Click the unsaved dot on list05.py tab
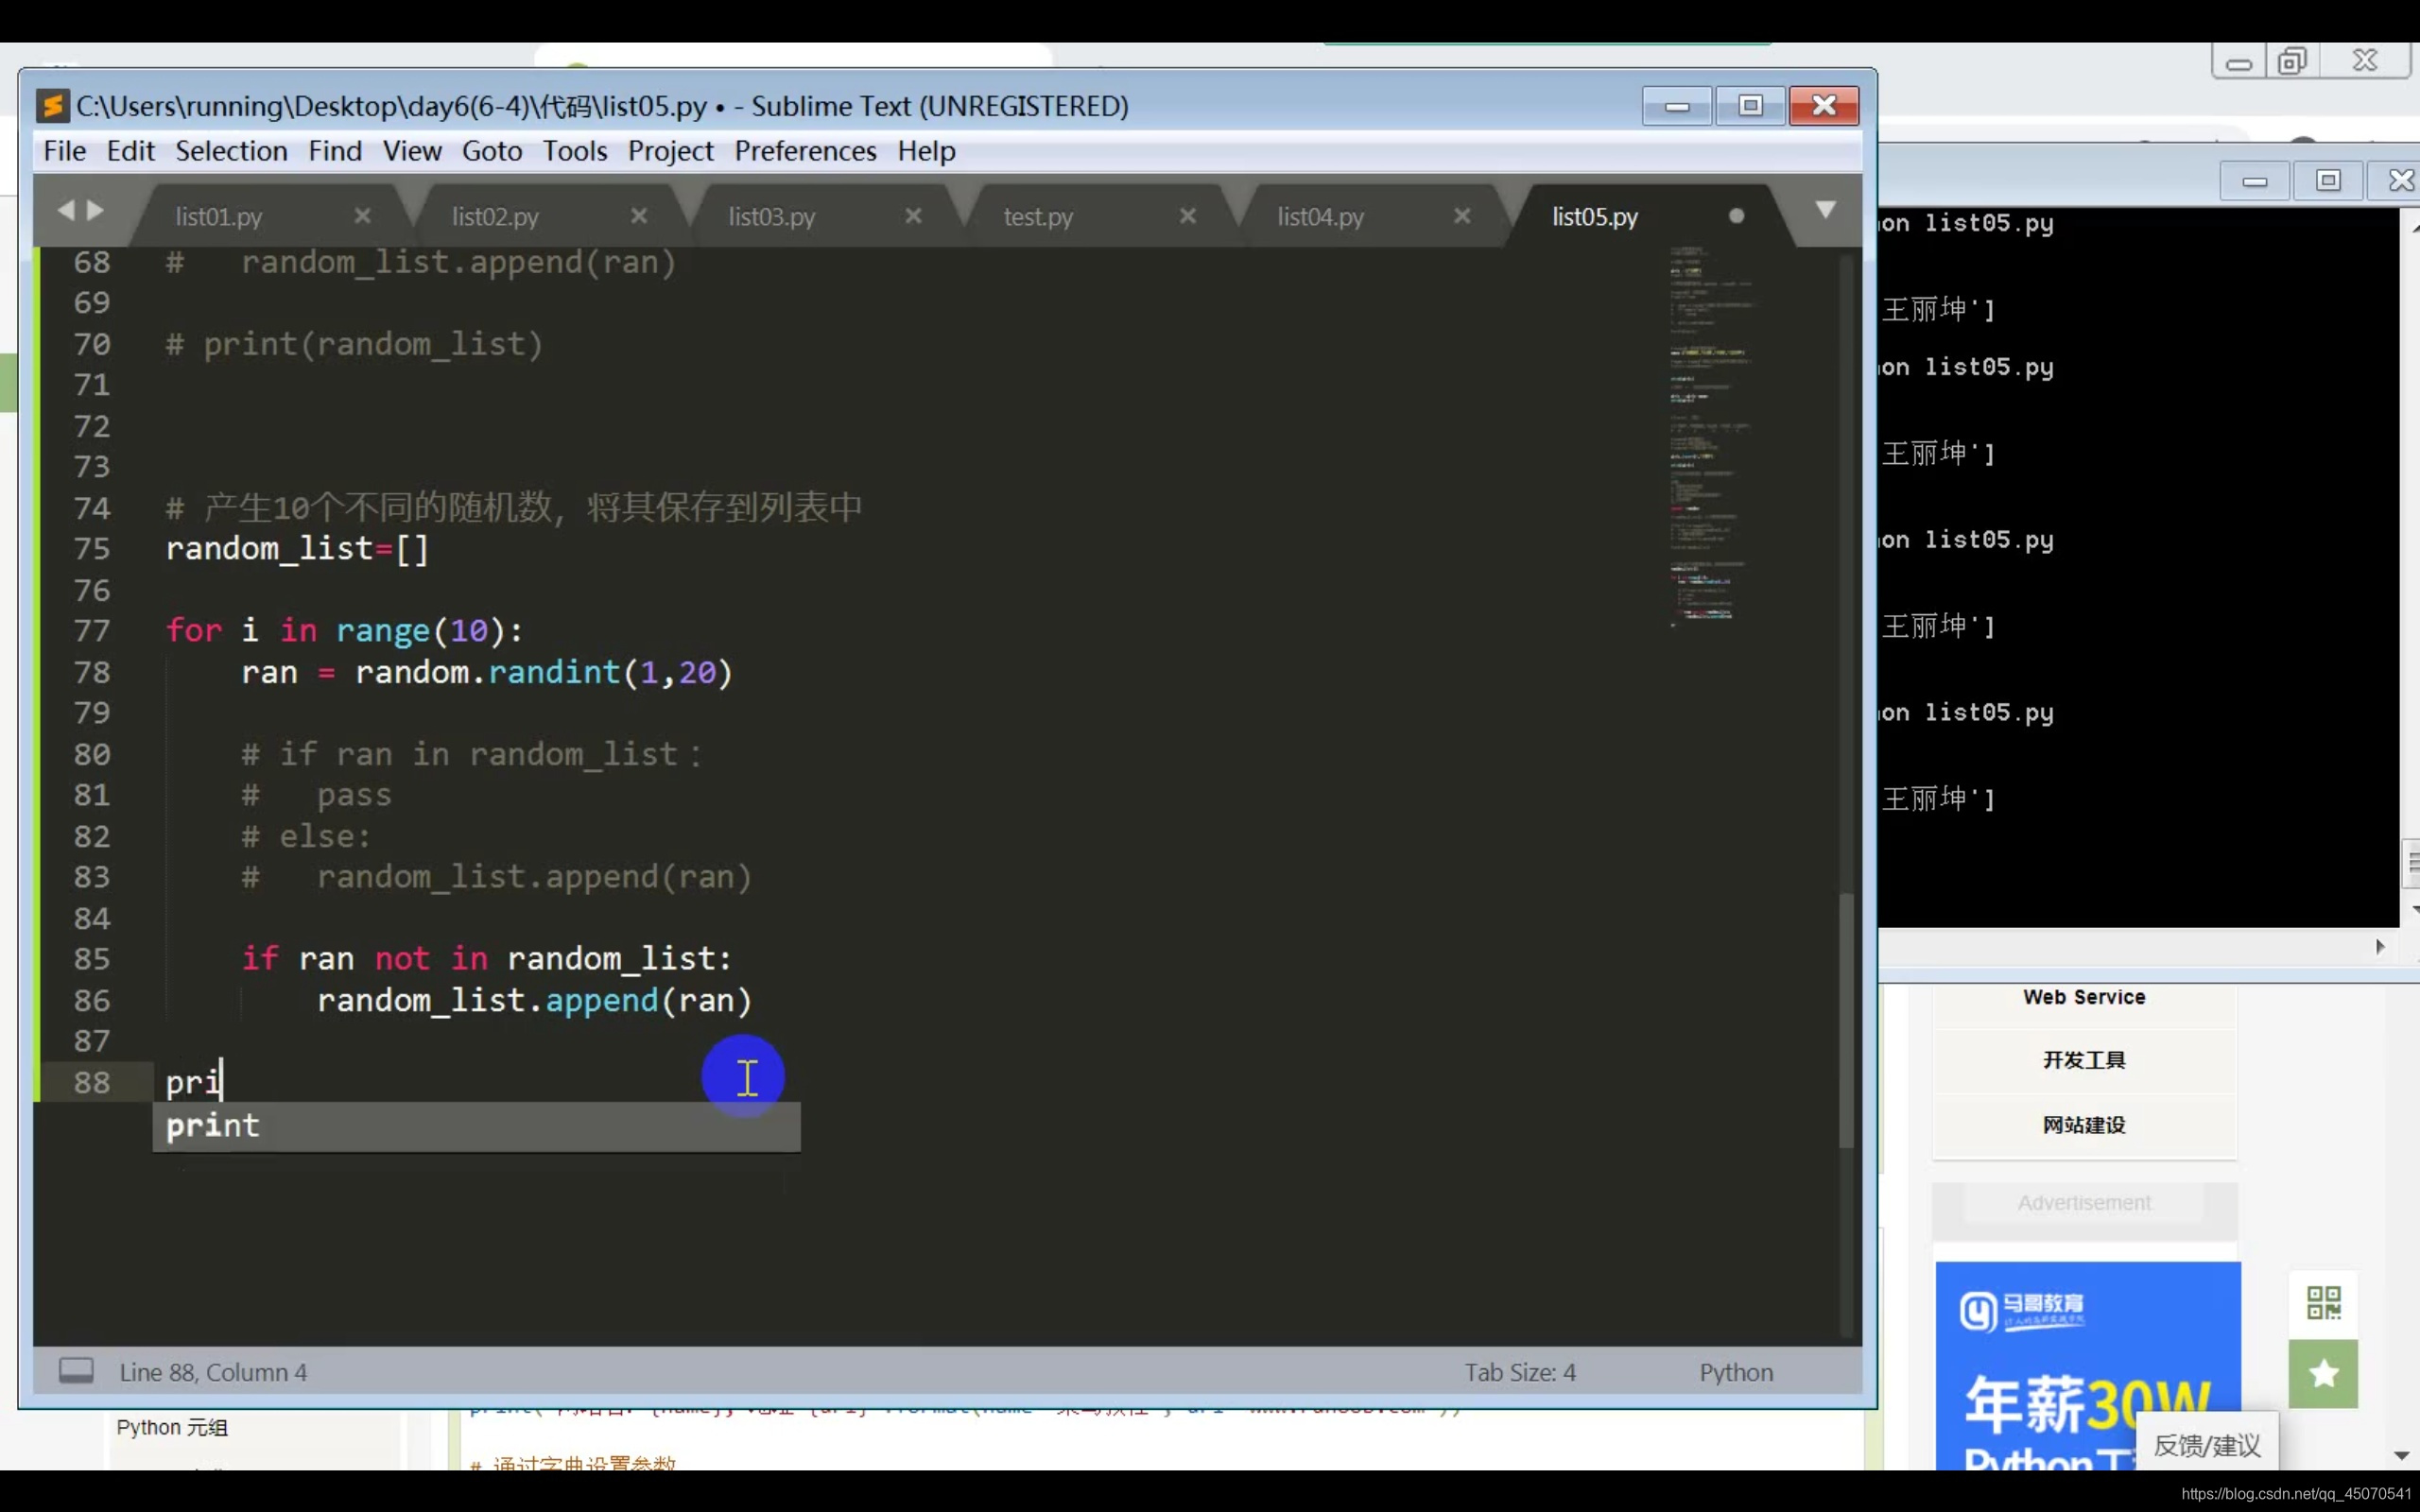 click(1736, 216)
